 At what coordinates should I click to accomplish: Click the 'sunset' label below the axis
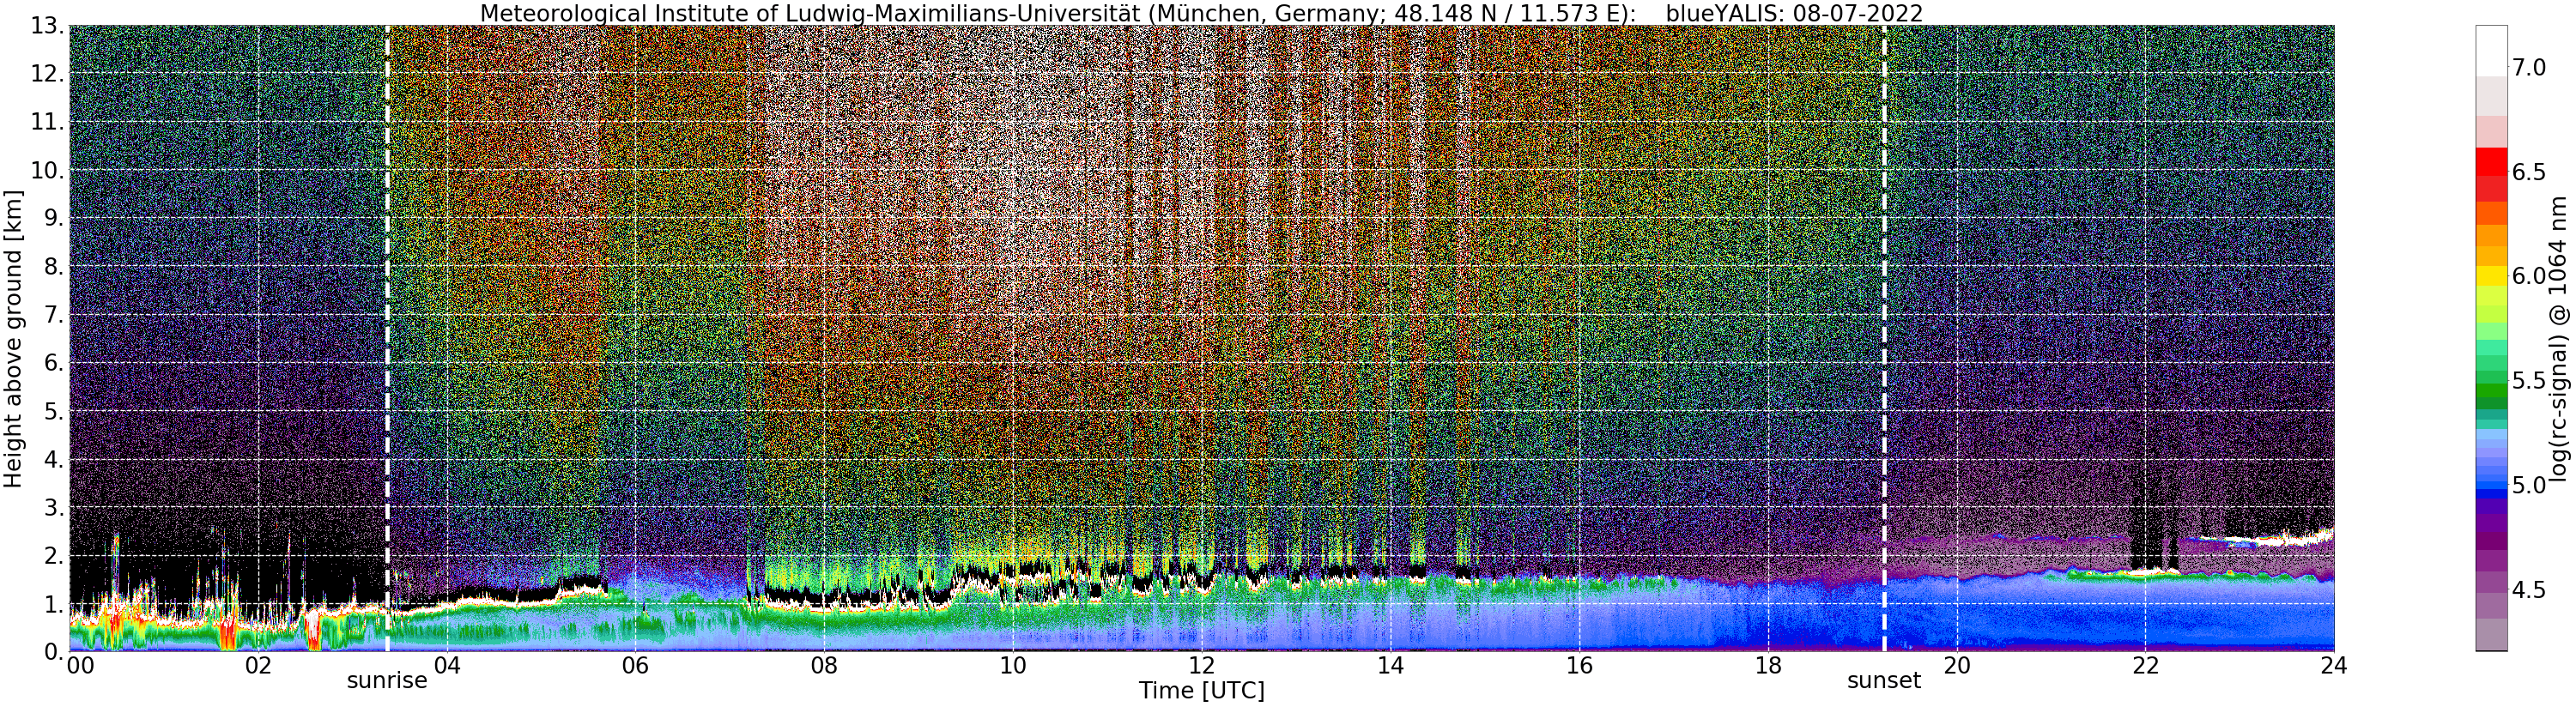[x=1884, y=681]
